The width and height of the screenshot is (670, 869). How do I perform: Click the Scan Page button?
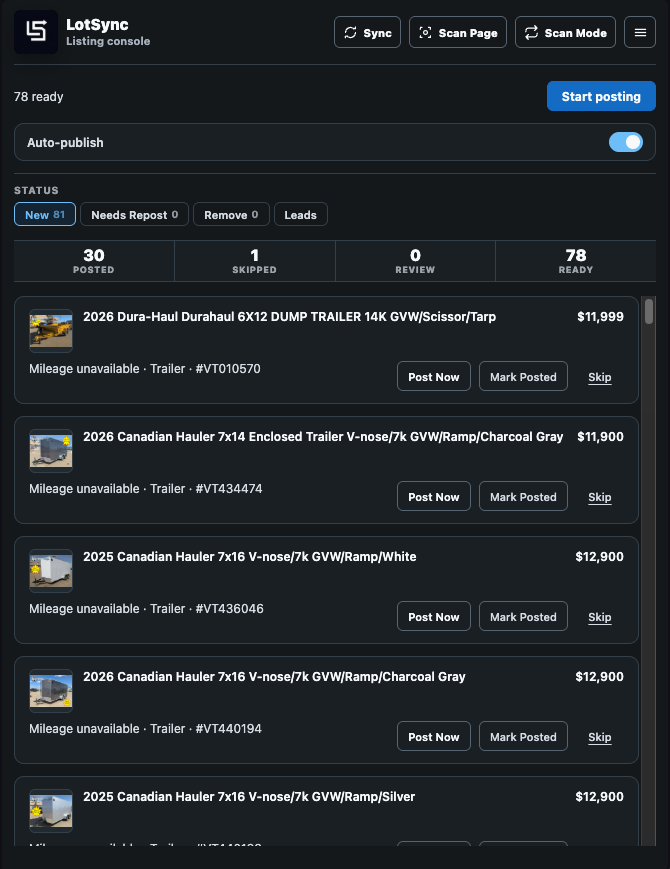click(457, 32)
